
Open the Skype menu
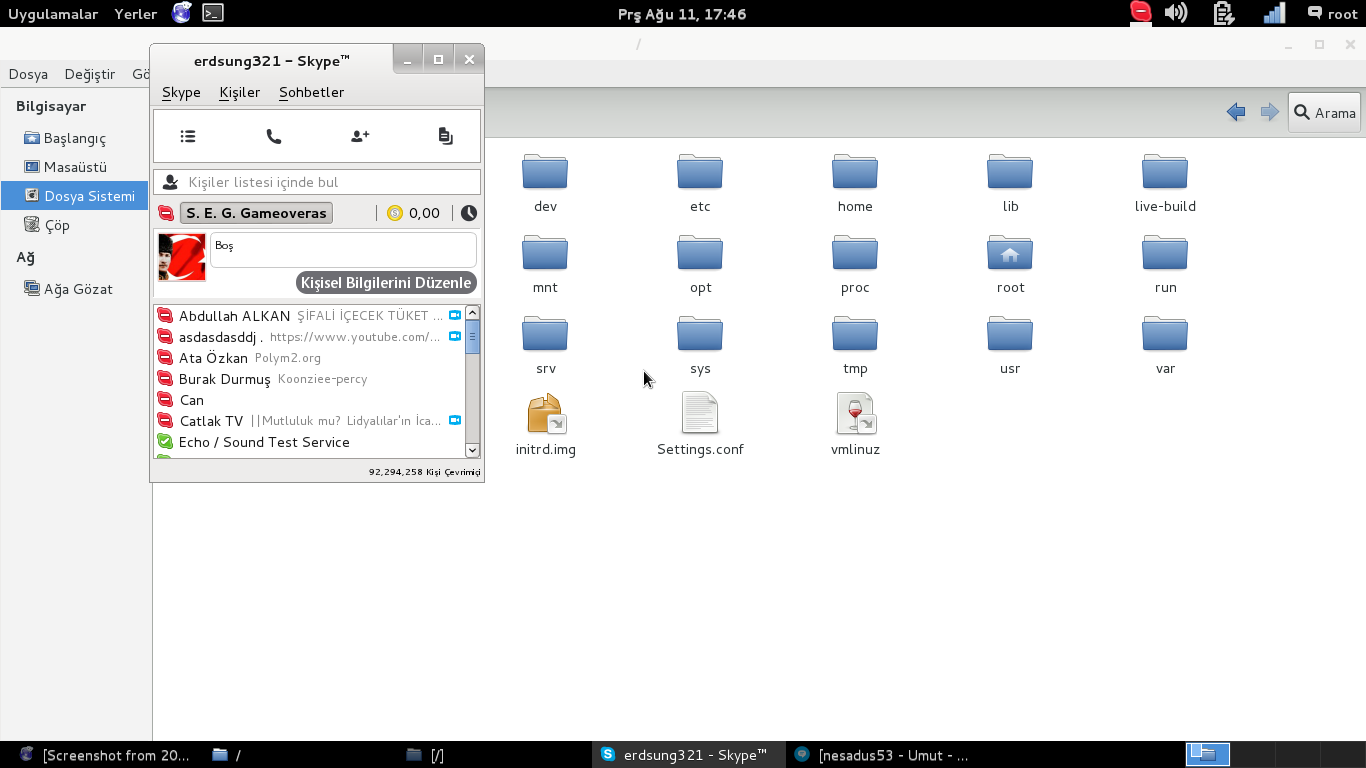pyautogui.click(x=181, y=92)
